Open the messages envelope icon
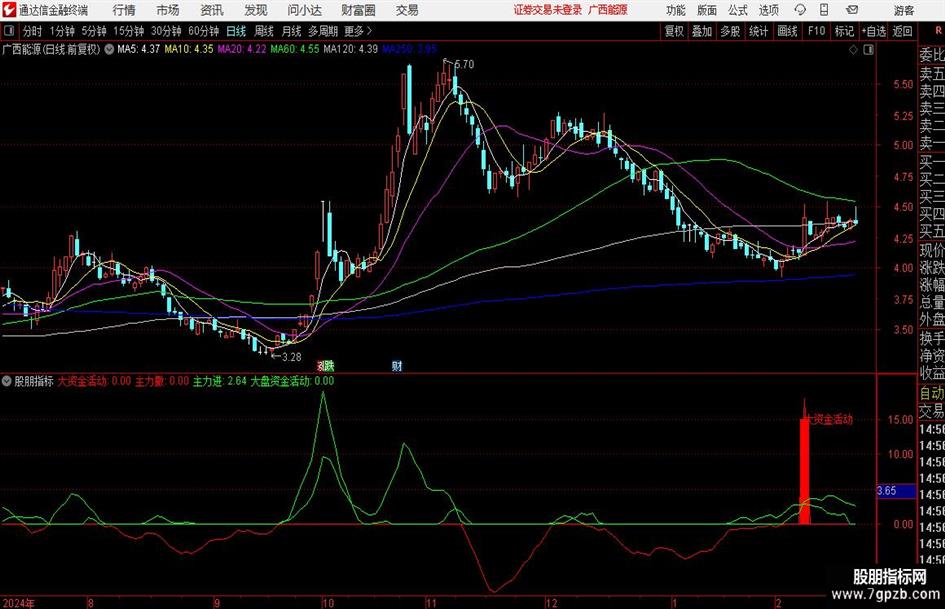The image size is (945, 609). coord(852,10)
